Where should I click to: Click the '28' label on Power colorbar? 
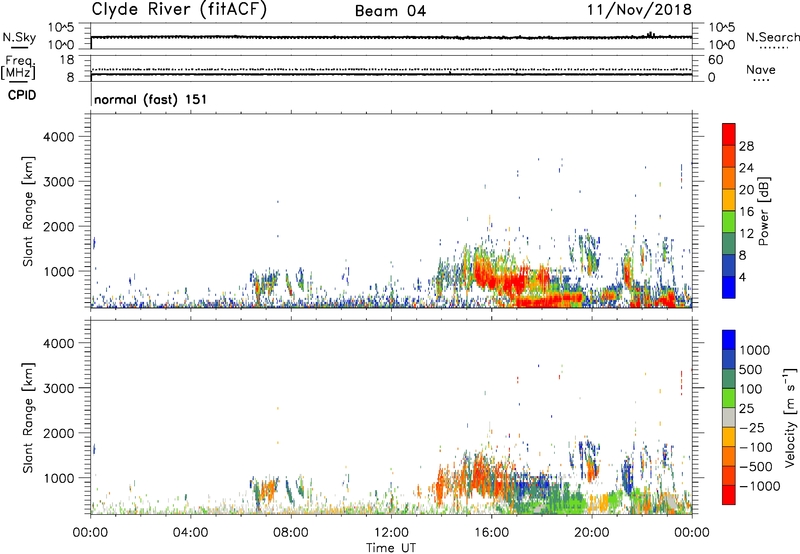coord(746,146)
